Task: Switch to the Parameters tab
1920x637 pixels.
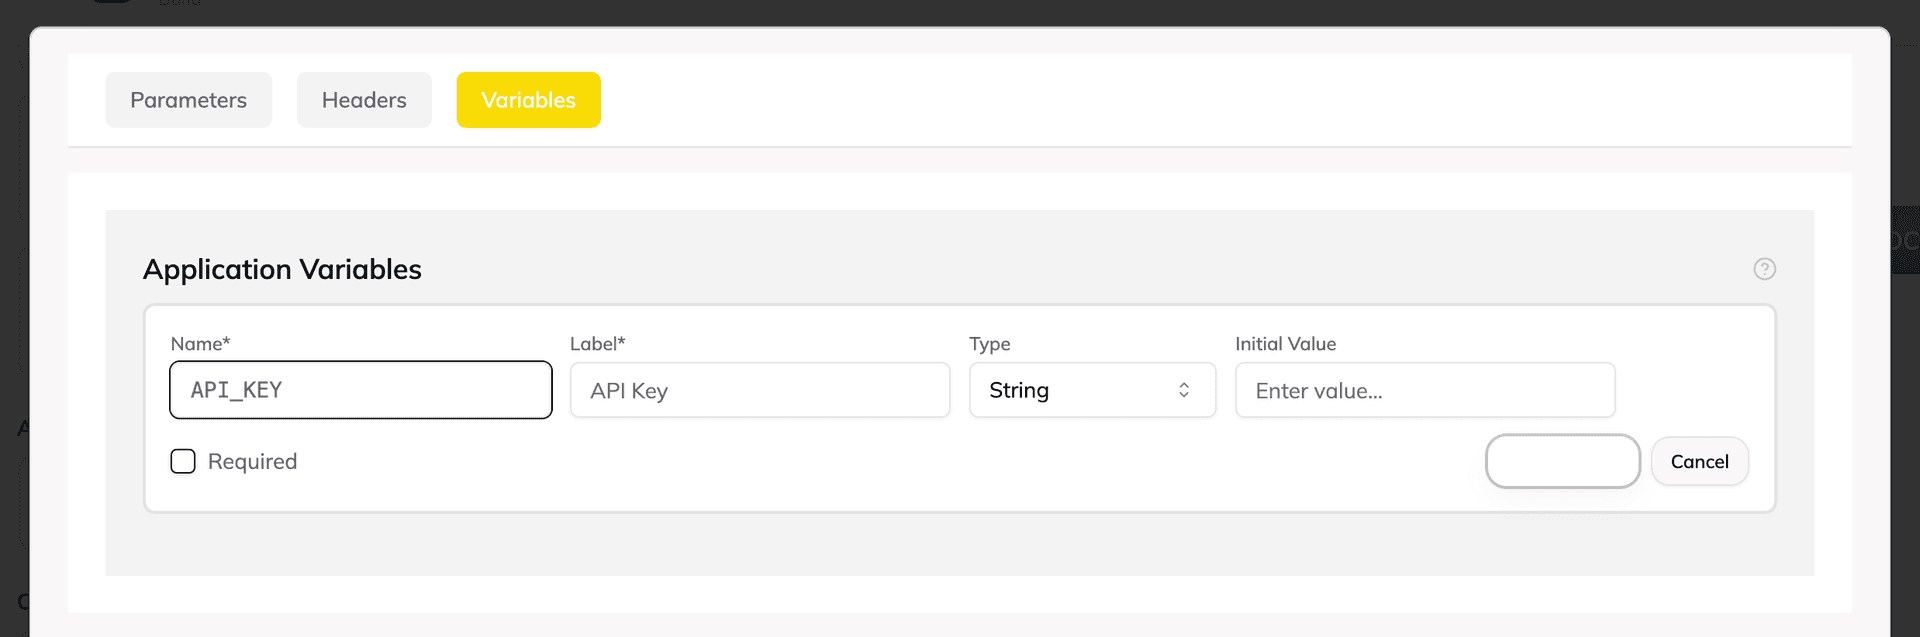Action: (x=188, y=100)
